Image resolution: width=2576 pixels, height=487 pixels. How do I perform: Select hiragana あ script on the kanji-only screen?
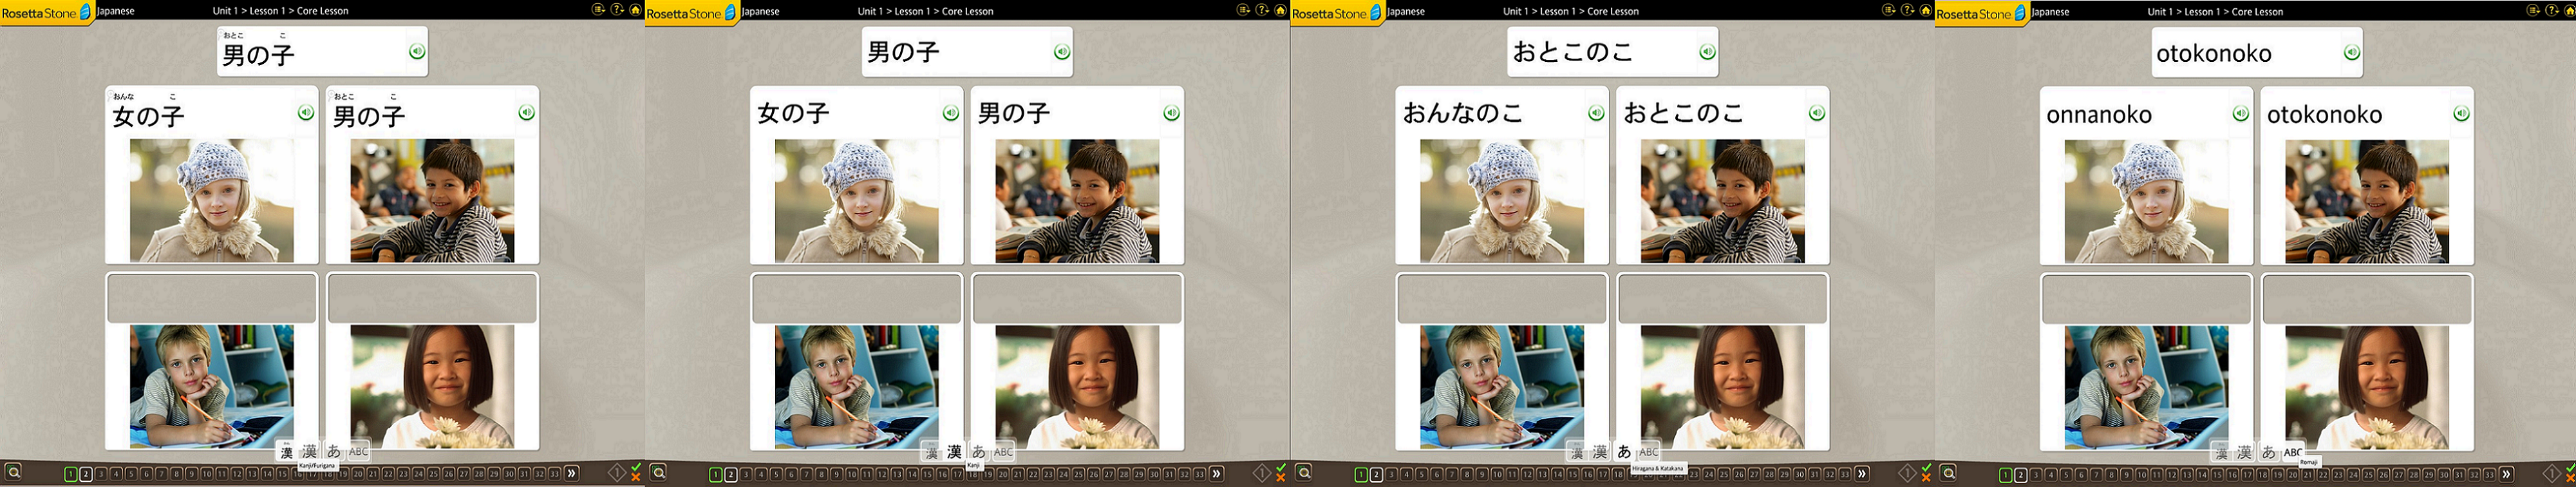pyautogui.click(x=979, y=451)
